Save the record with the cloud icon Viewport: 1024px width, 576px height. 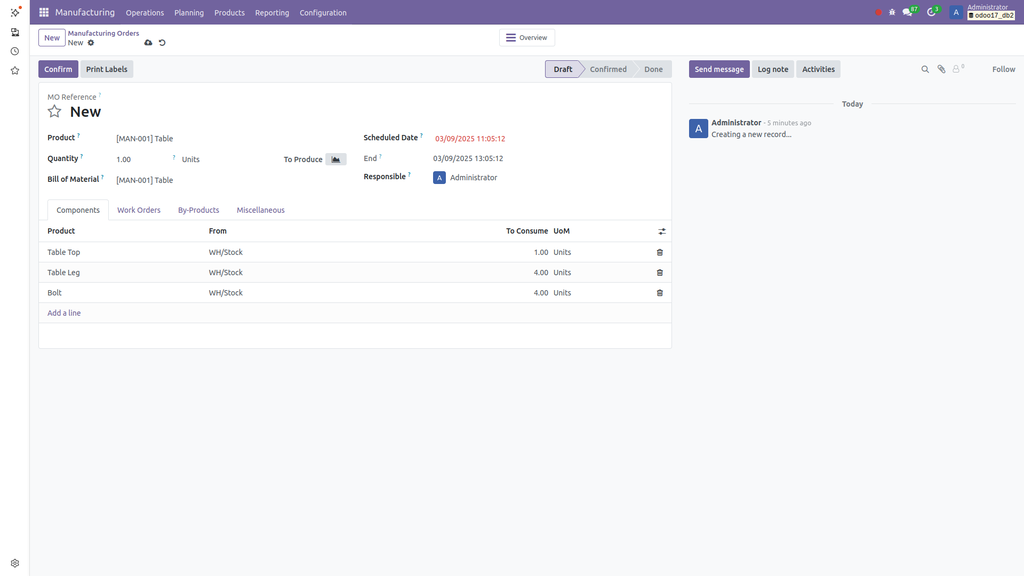(x=148, y=42)
